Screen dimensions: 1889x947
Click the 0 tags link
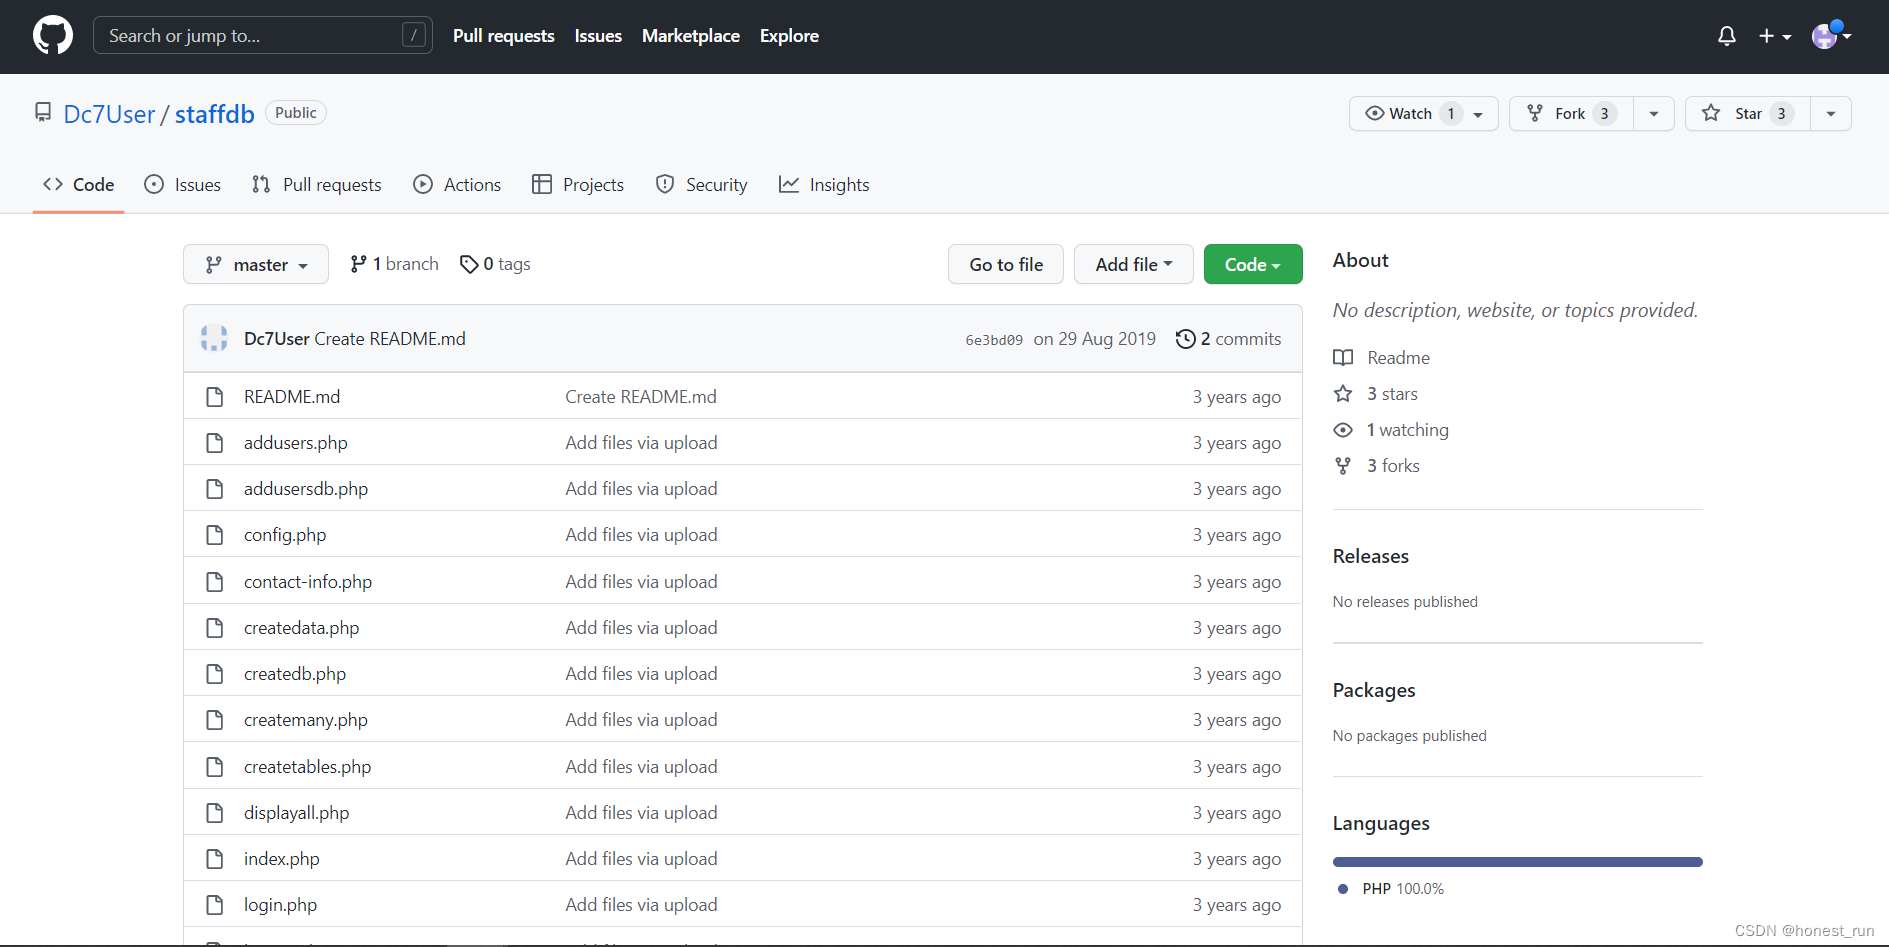[x=495, y=264]
